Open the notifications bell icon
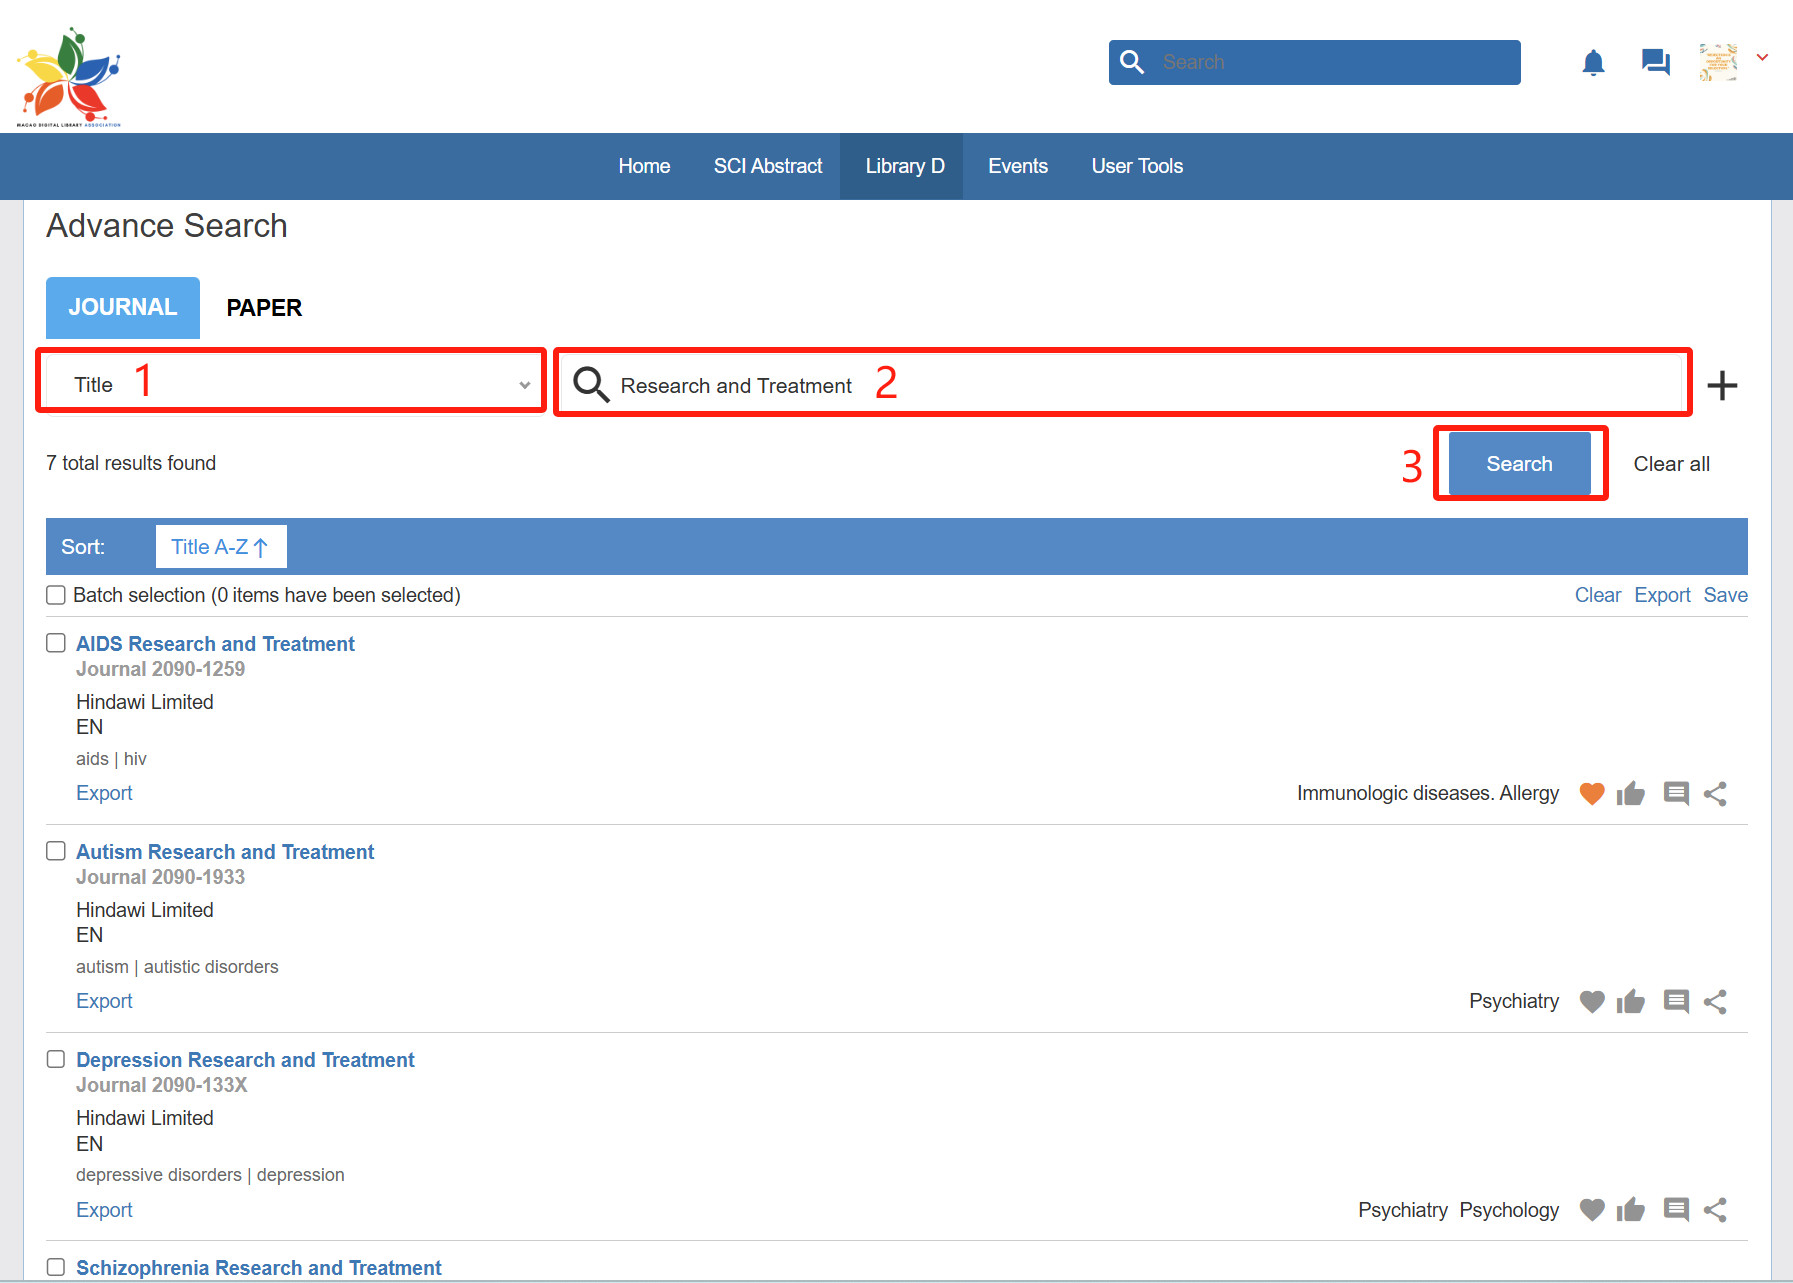This screenshot has width=1793, height=1283. pos(1593,63)
